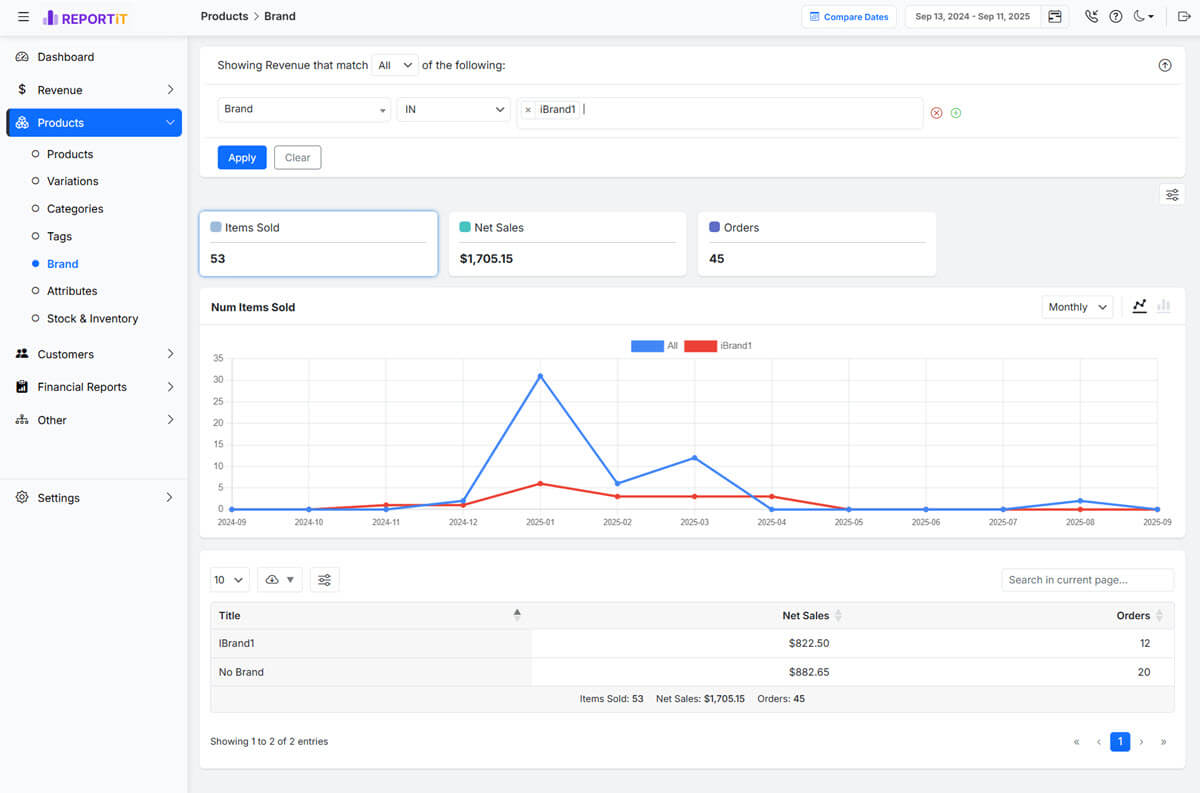Open the calendar date picker icon
Image resolution: width=1200 pixels, height=793 pixels.
(x=1055, y=17)
